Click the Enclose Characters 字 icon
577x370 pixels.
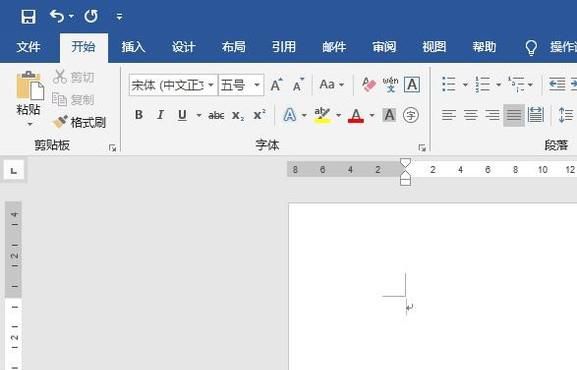pyautogui.click(x=411, y=115)
